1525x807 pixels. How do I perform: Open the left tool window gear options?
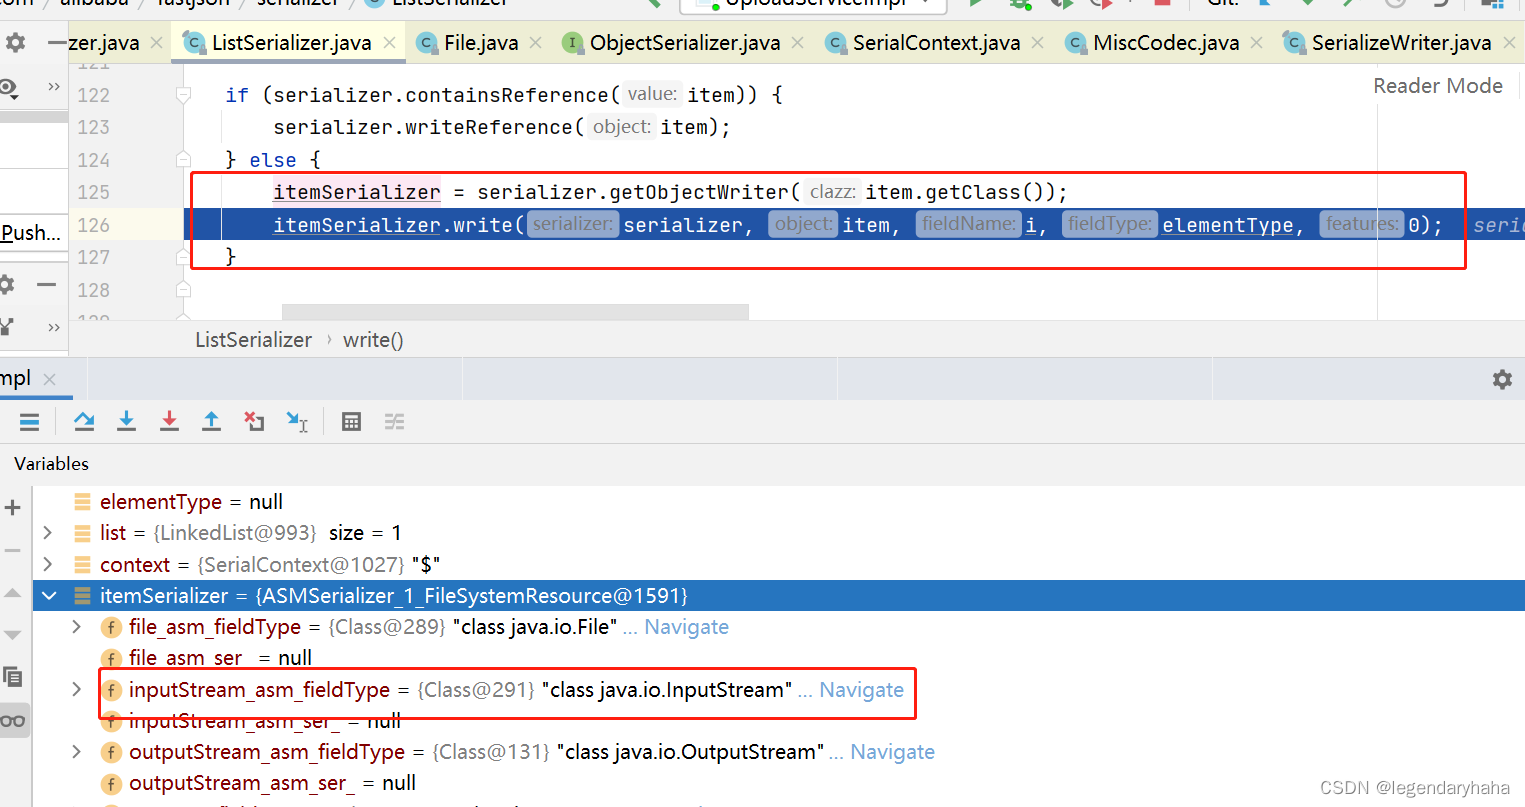coord(15,43)
